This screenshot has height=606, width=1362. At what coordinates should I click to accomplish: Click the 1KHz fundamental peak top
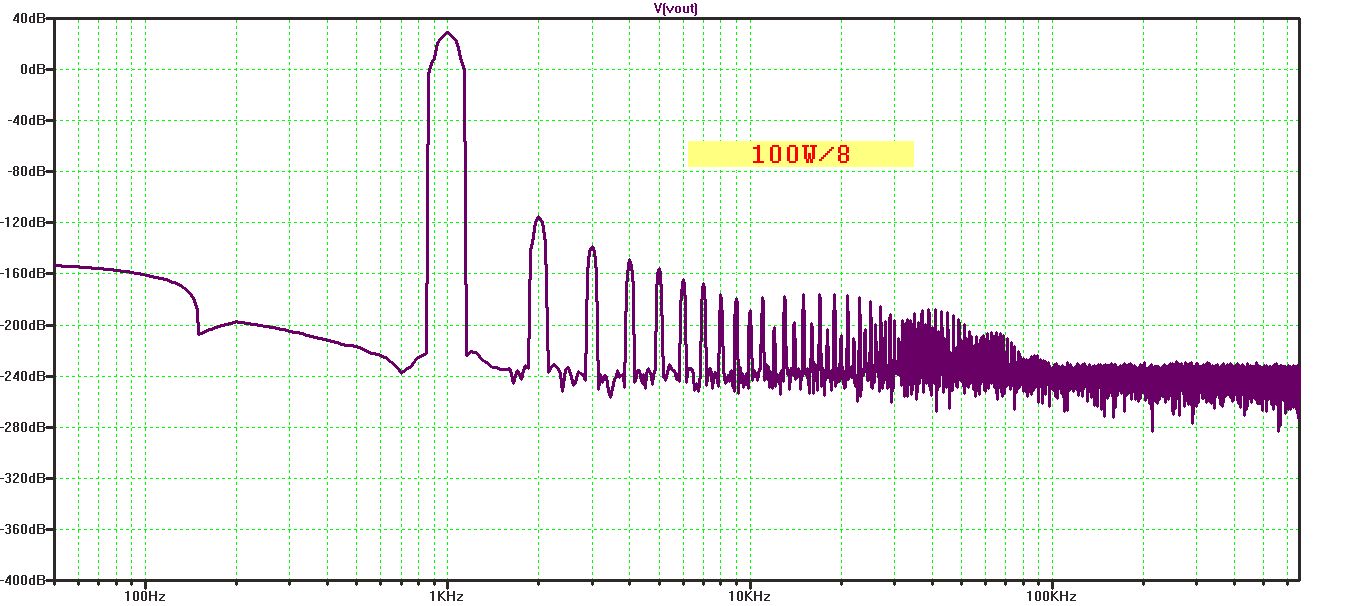447,33
